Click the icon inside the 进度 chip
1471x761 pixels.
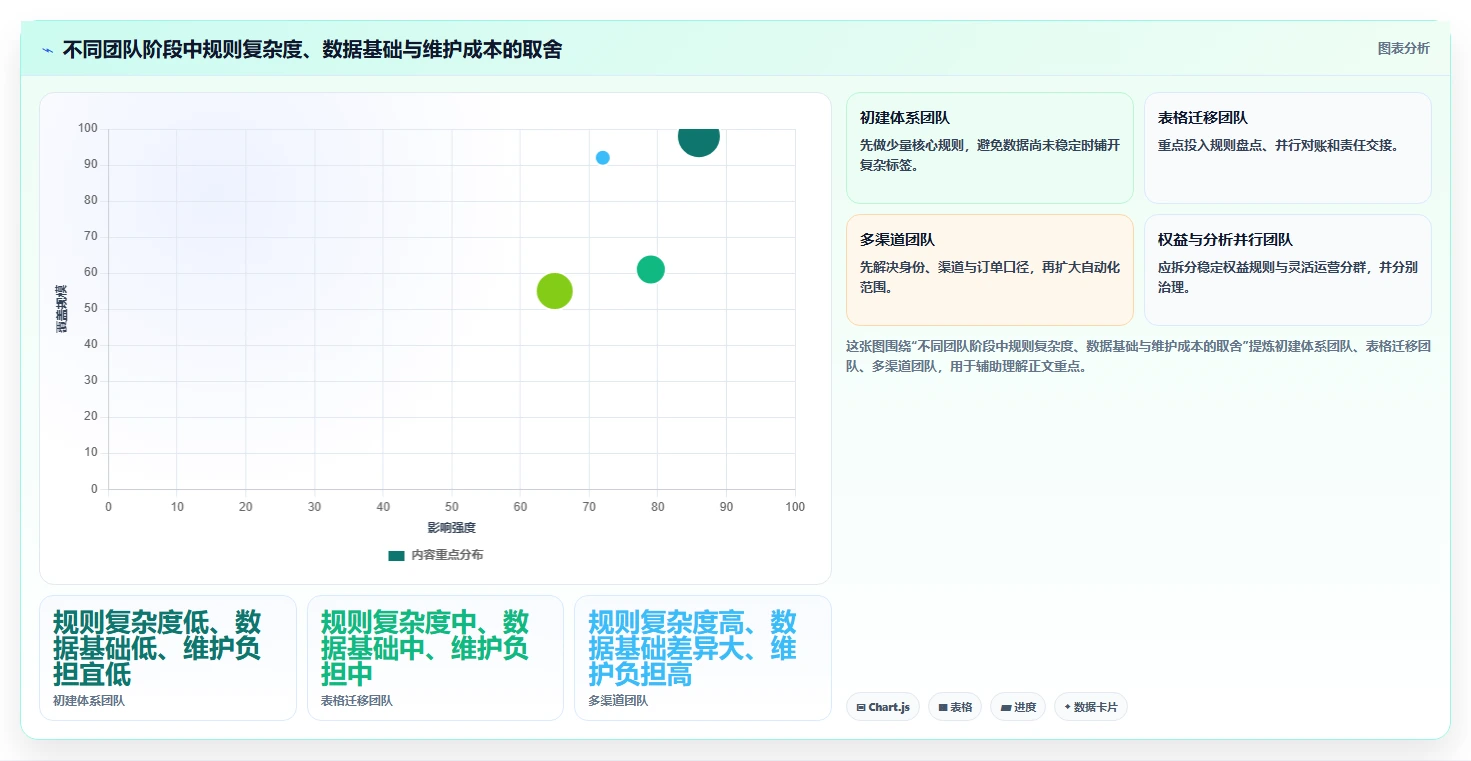click(1005, 707)
